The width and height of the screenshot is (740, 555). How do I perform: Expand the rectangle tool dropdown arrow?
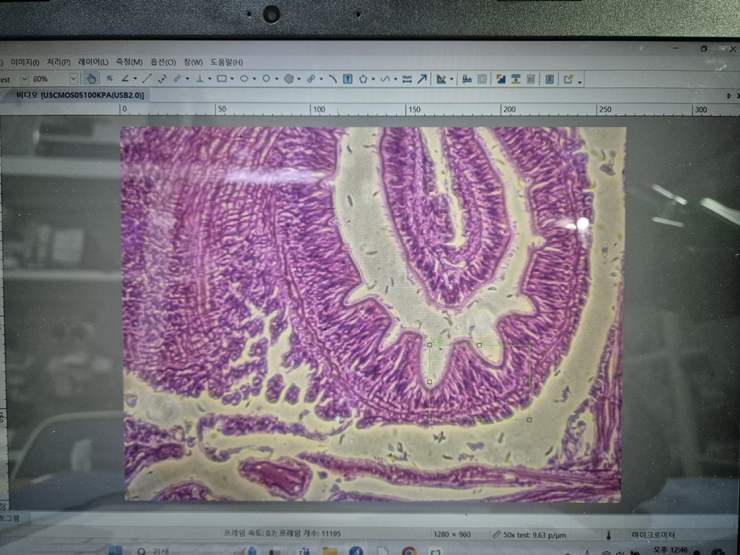point(232,78)
